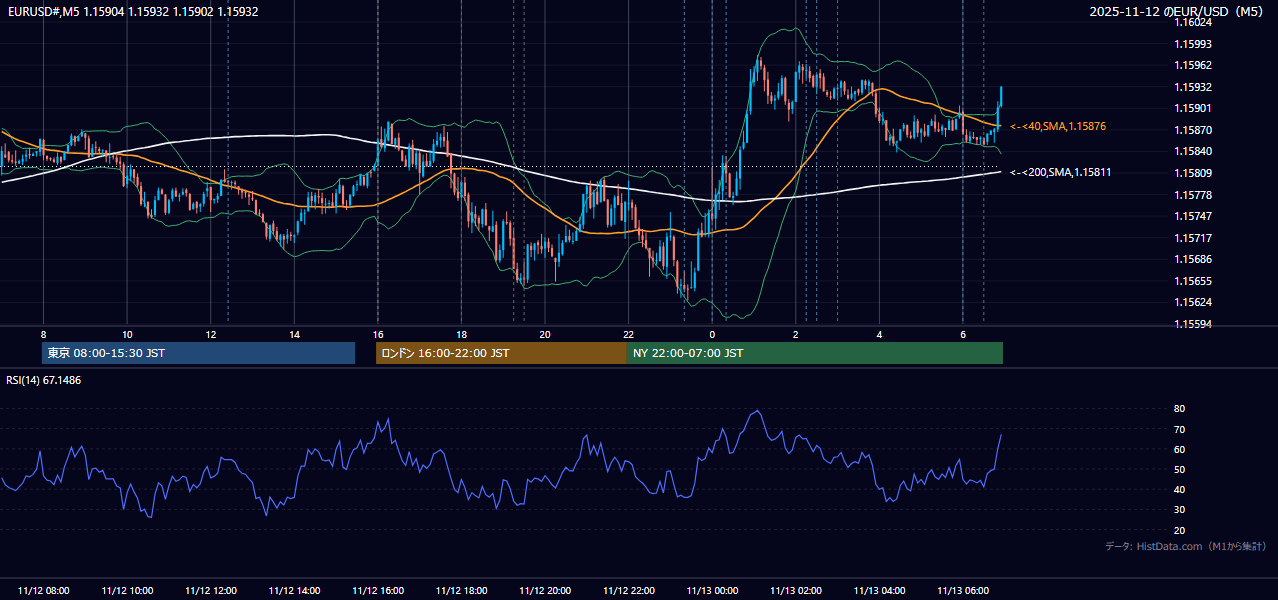Click hour tick 14 under the price chart

pyautogui.click(x=294, y=334)
